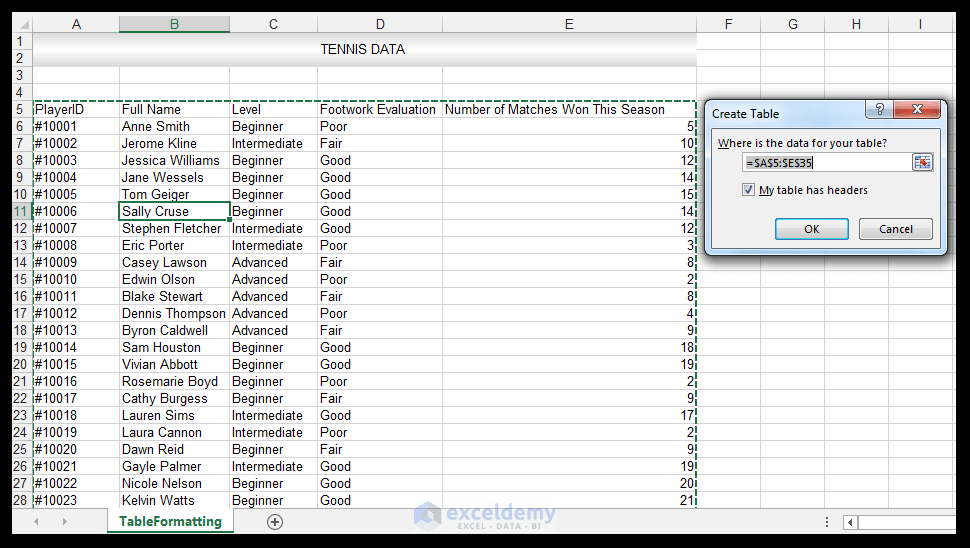Select cell containing Jane Wessels
This screenshot has width=970, height=548.
tap(174, 178)
